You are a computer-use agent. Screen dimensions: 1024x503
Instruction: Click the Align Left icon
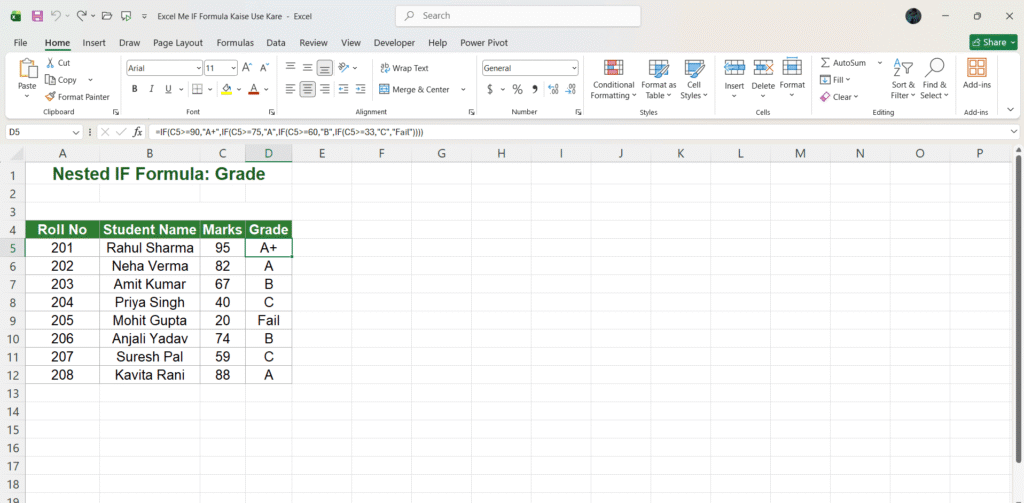click(290, 89)
